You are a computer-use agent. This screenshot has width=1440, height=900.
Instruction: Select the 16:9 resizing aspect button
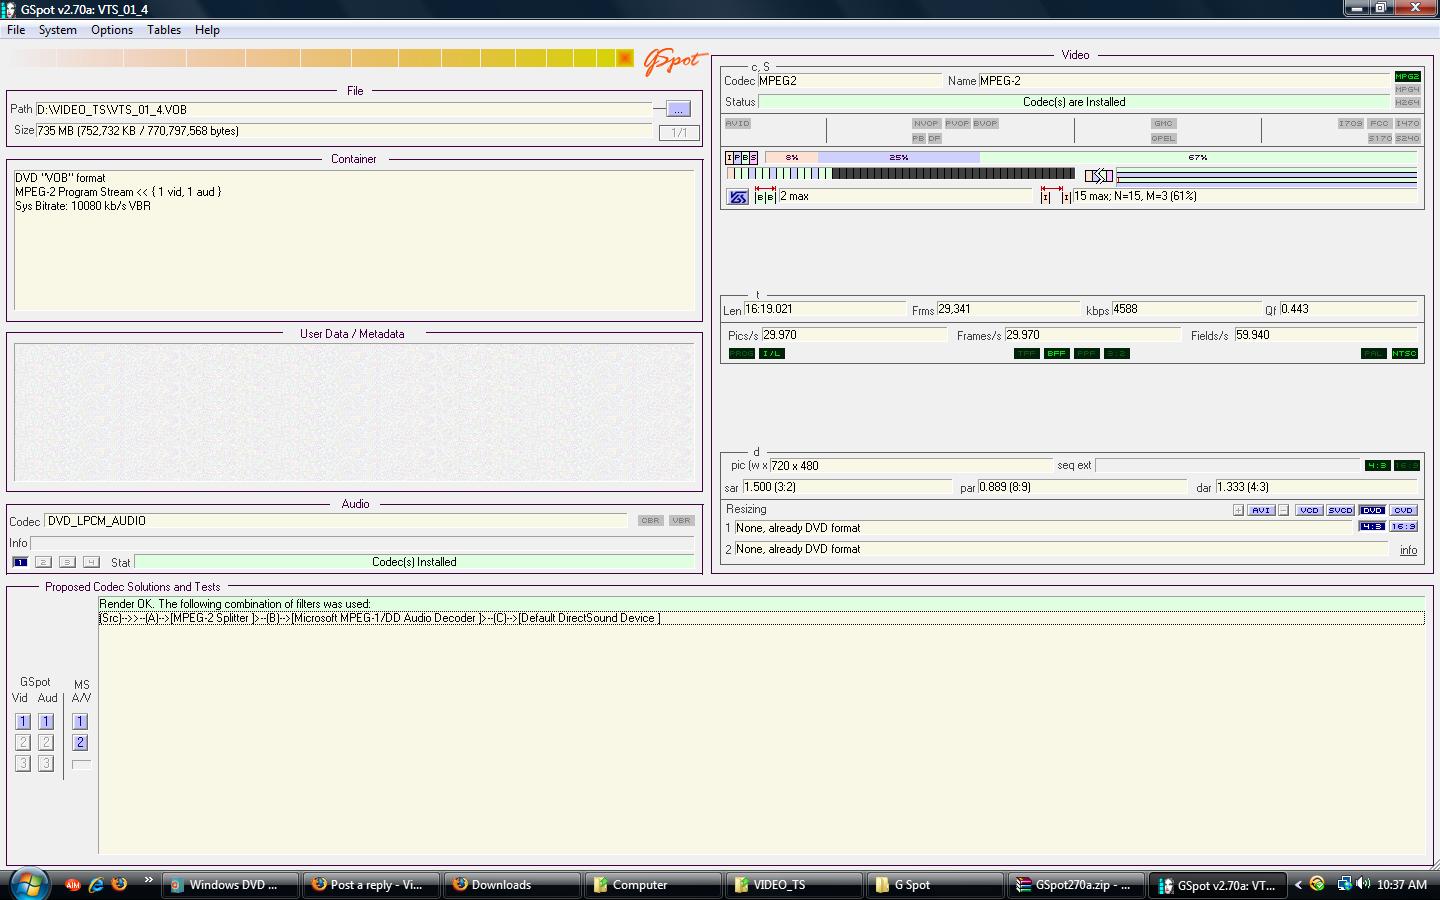[1403, 526]
